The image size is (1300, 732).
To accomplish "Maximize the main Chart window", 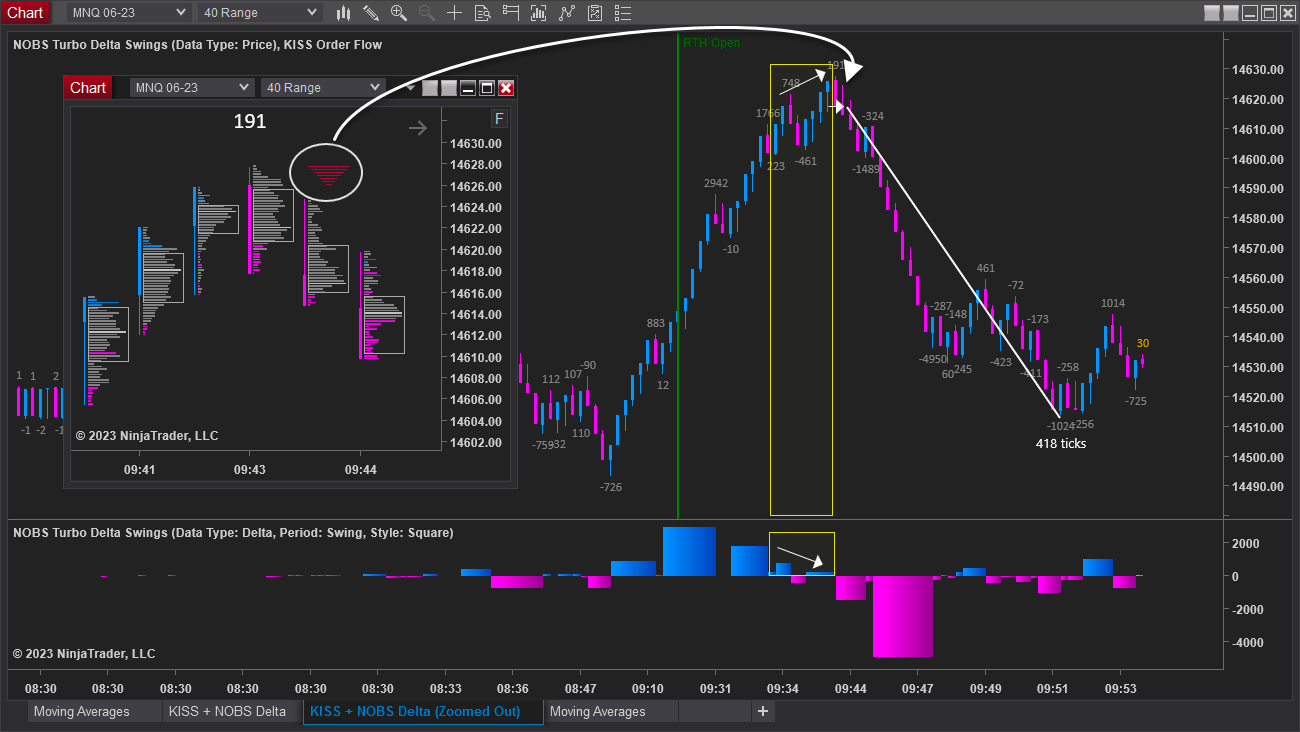I will coord(1269,13).
